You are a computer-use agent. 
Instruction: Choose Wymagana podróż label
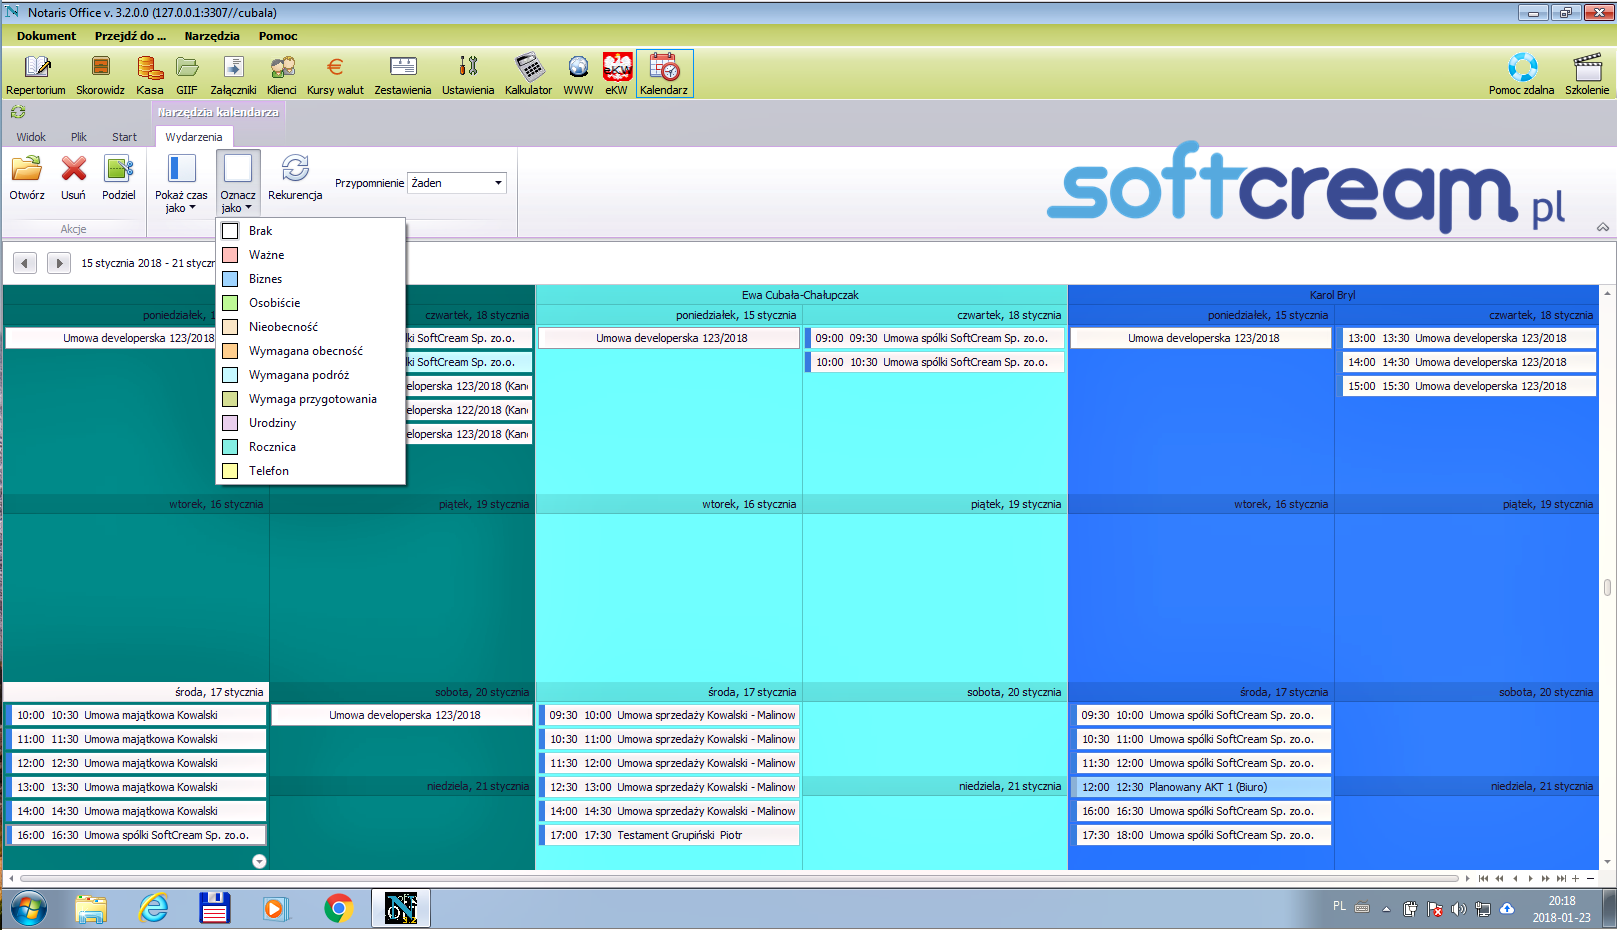[x=311, y=375]
